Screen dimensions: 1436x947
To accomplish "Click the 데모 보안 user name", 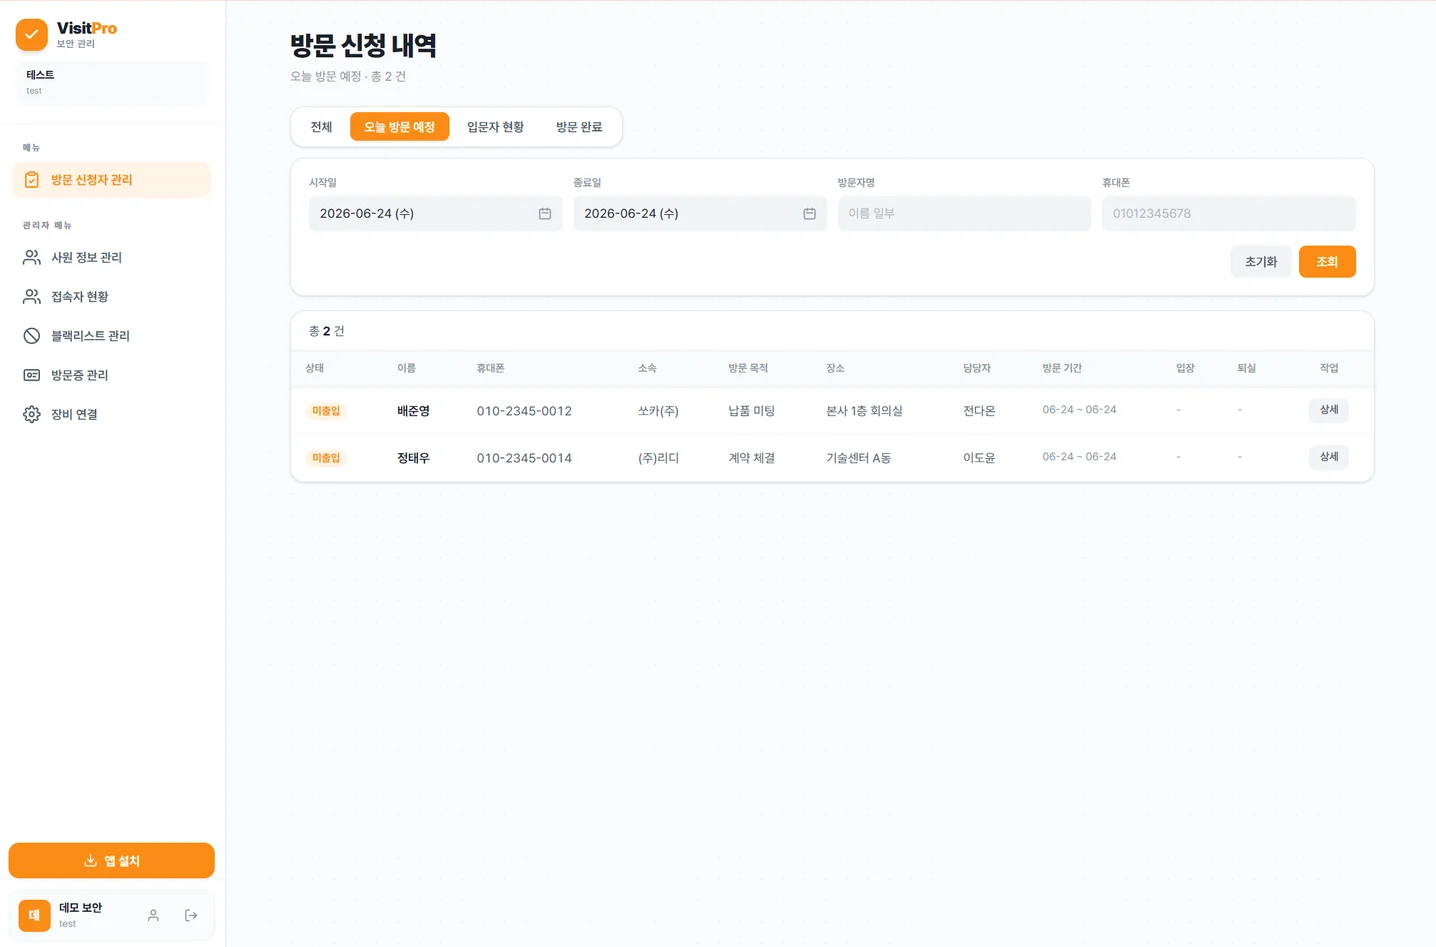I will tap(80, 908).
